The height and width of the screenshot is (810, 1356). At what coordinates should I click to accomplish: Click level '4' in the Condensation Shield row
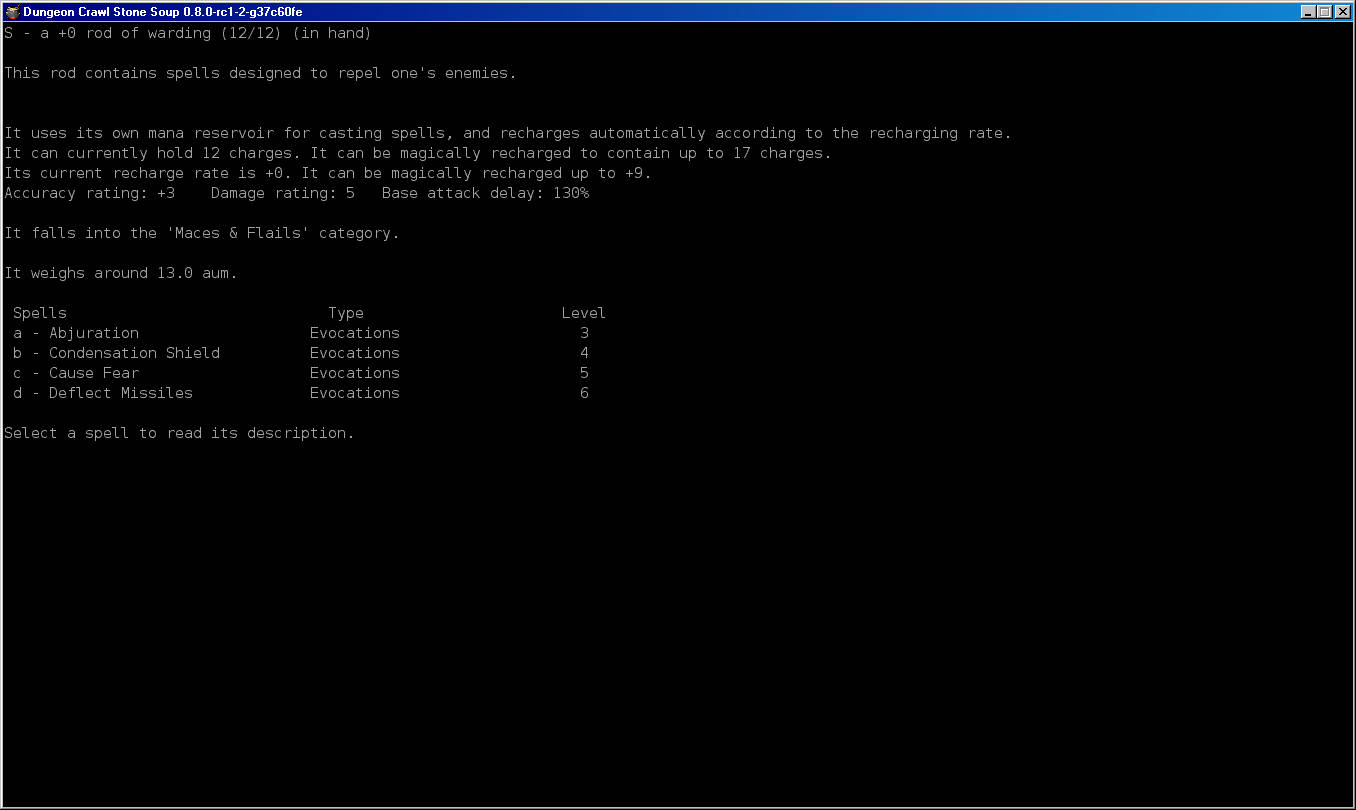point(584,353)
